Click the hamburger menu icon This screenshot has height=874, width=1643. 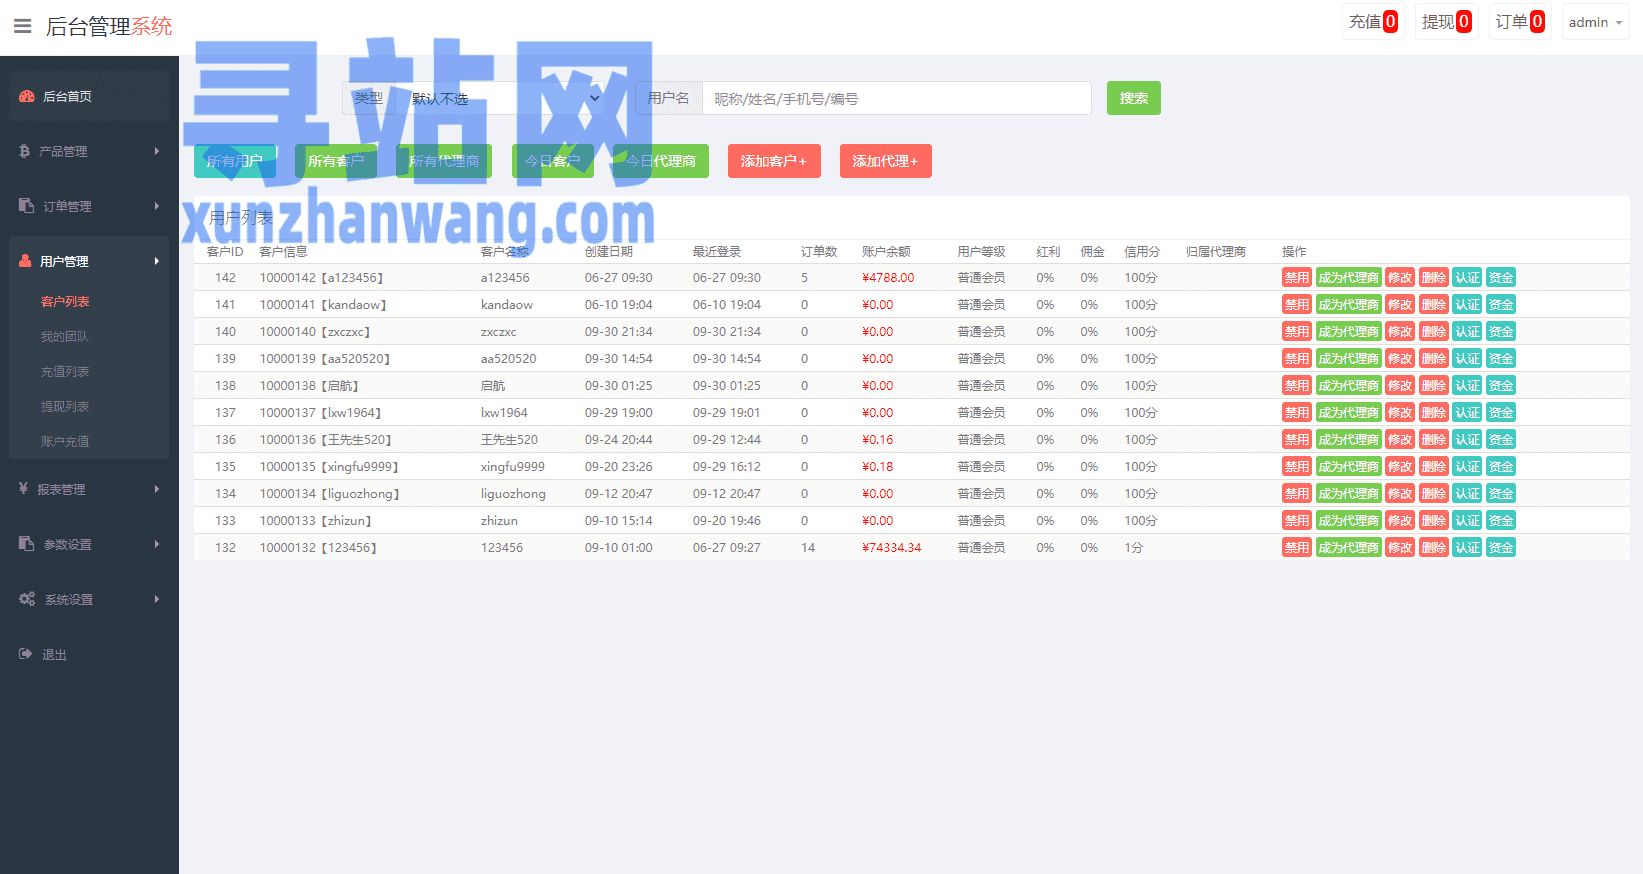[22, 26]
